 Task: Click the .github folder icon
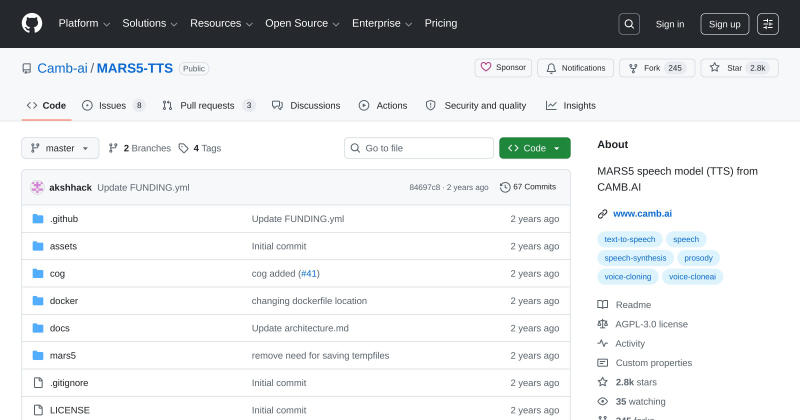click(x=38, y=219)
